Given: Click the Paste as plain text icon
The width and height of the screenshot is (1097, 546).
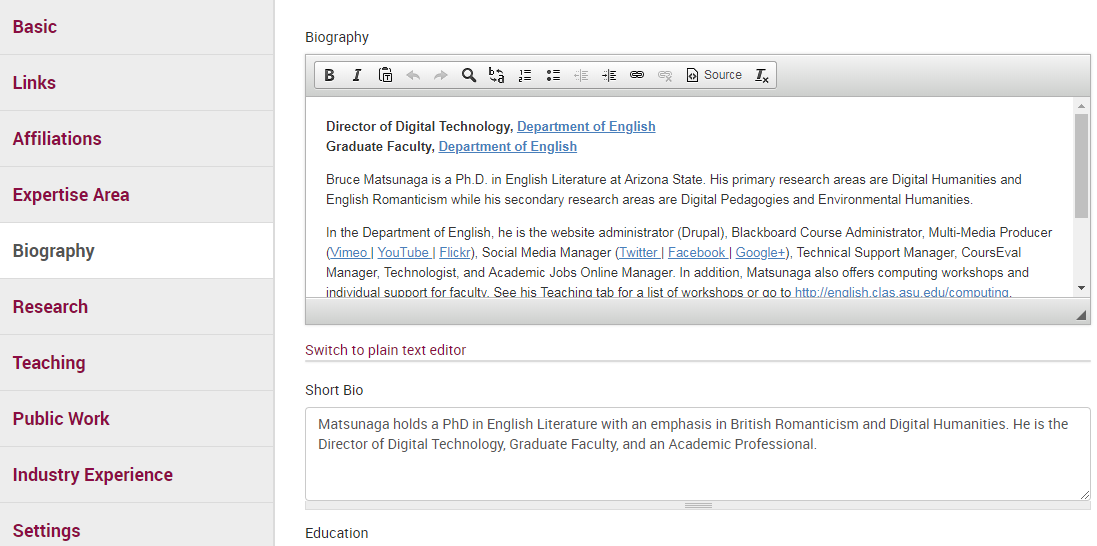Looking at the screenshot, I should coord(385,75).
